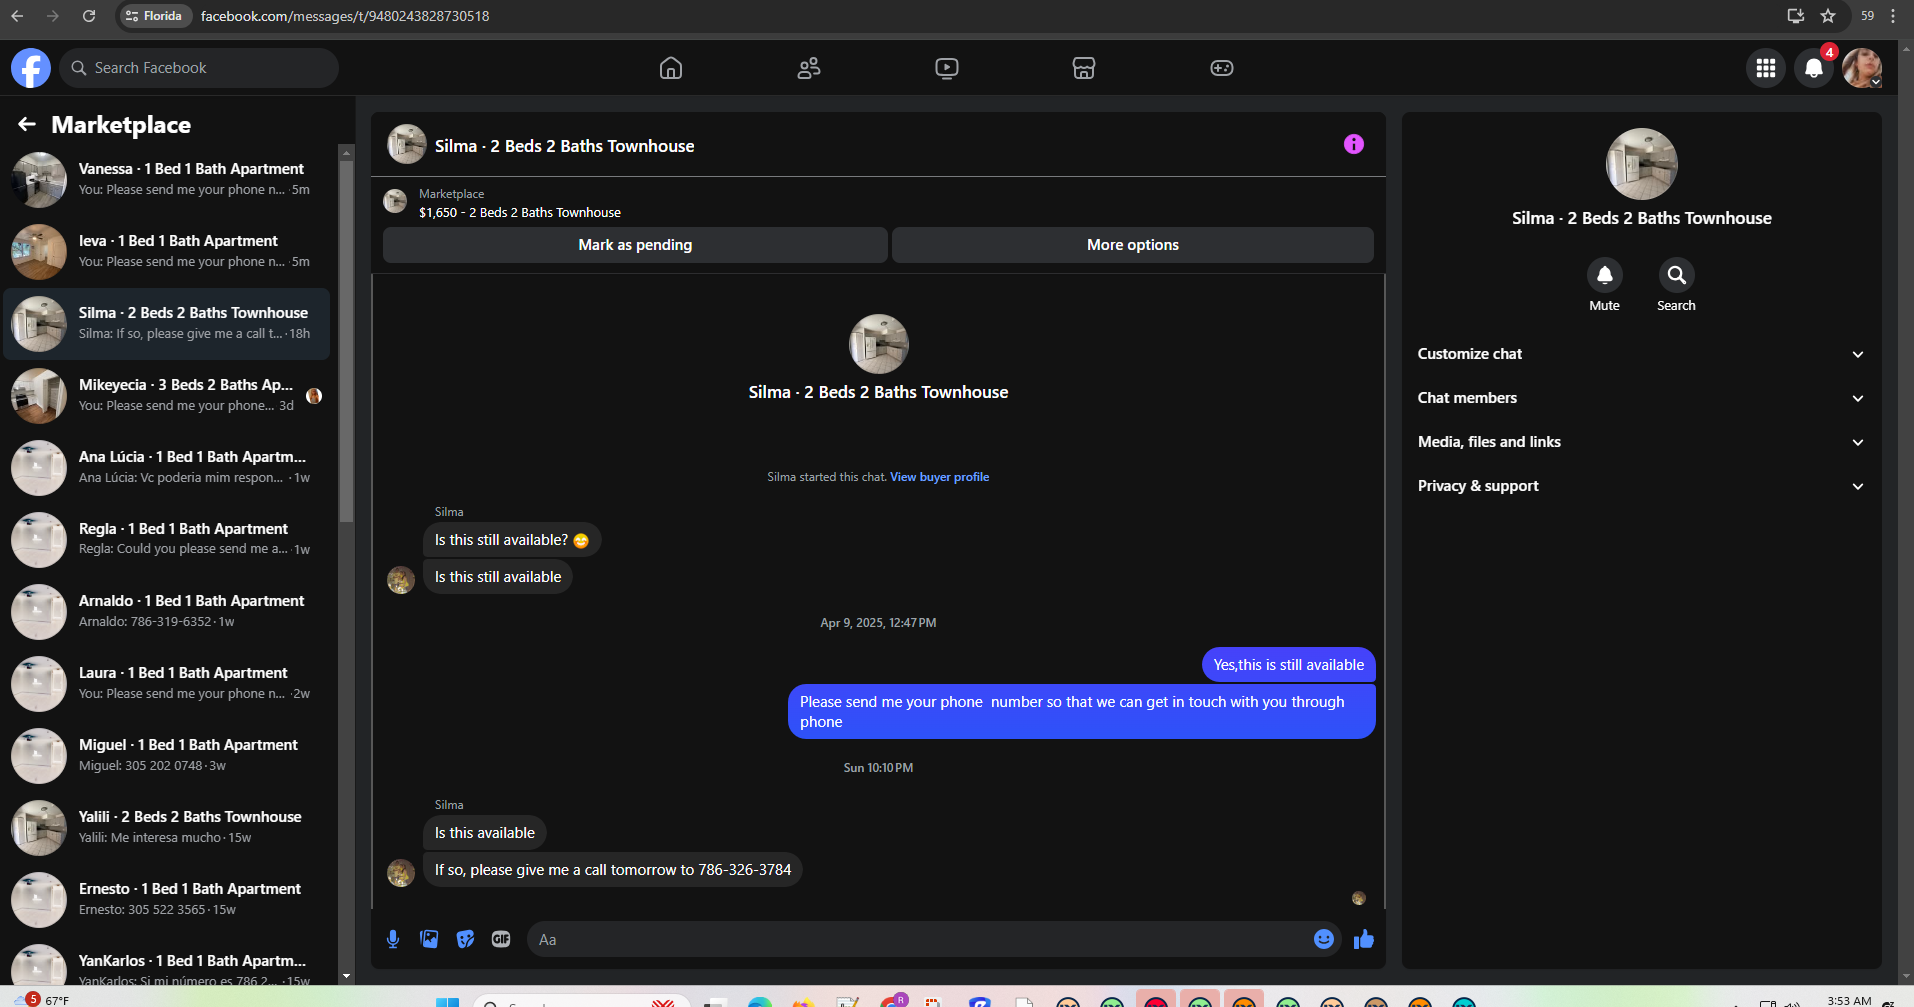Click the install app icon in address bar
The image size is (1914, 1007).
1796,16
